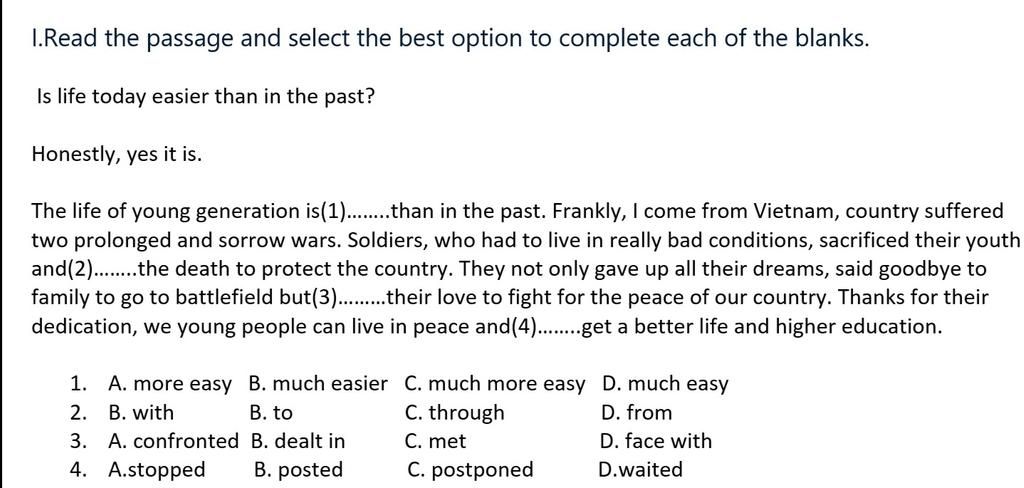Image resolution: width=1024 pixels, height=488 pixels.
Task: Choose C. much more easy
Action: (x=494, y=385)
